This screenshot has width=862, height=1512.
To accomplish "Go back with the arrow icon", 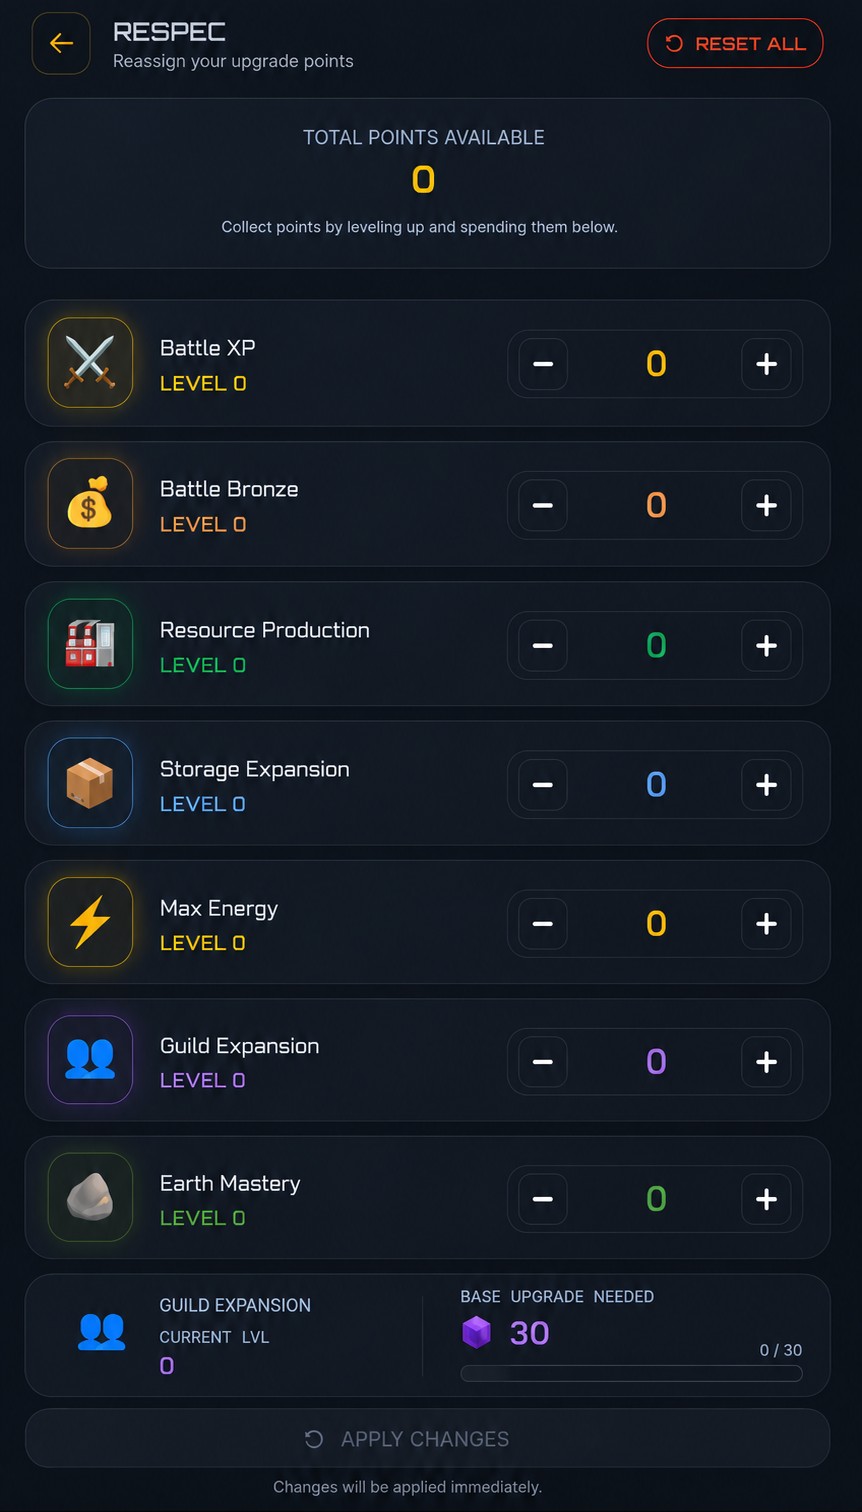I will [x=61, y=44].
